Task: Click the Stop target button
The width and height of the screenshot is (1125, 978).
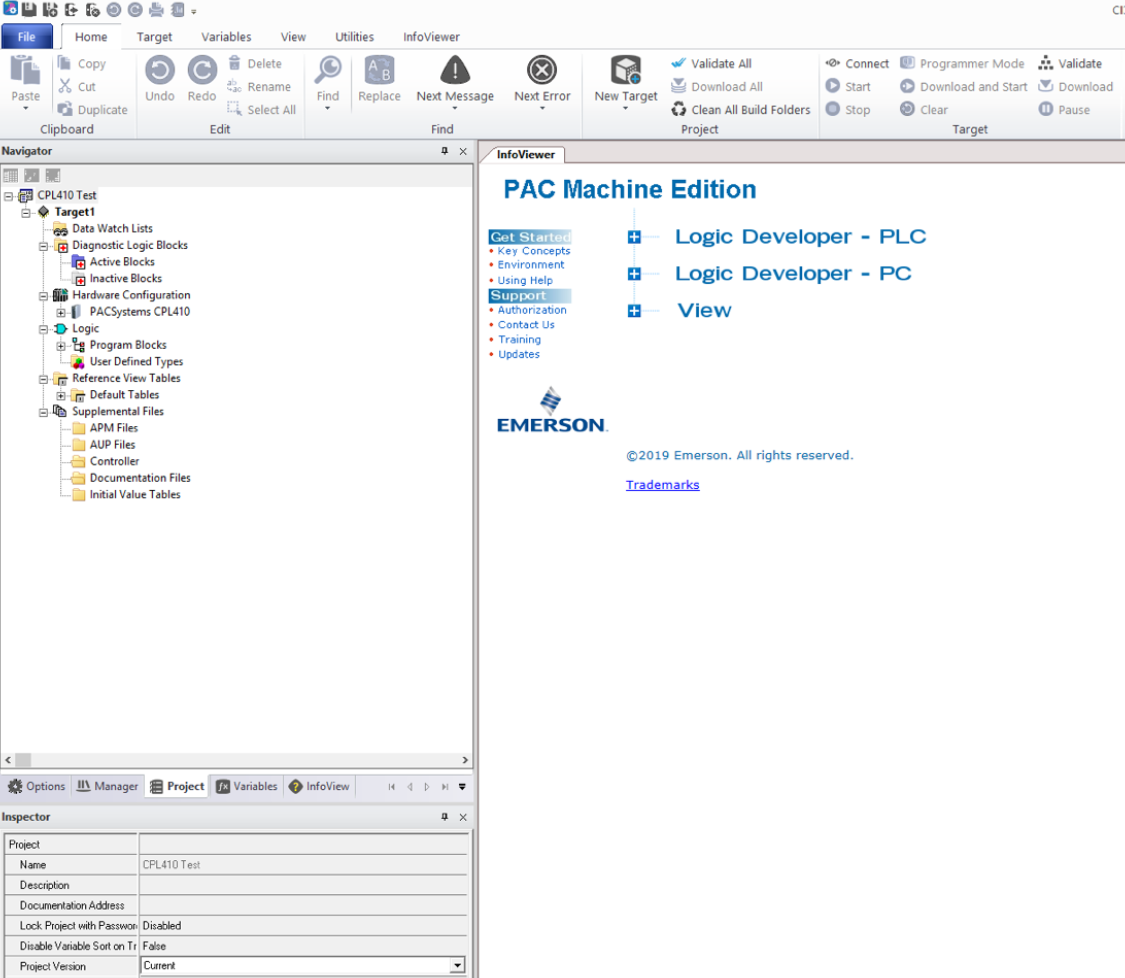Action: tap(848, 109)
